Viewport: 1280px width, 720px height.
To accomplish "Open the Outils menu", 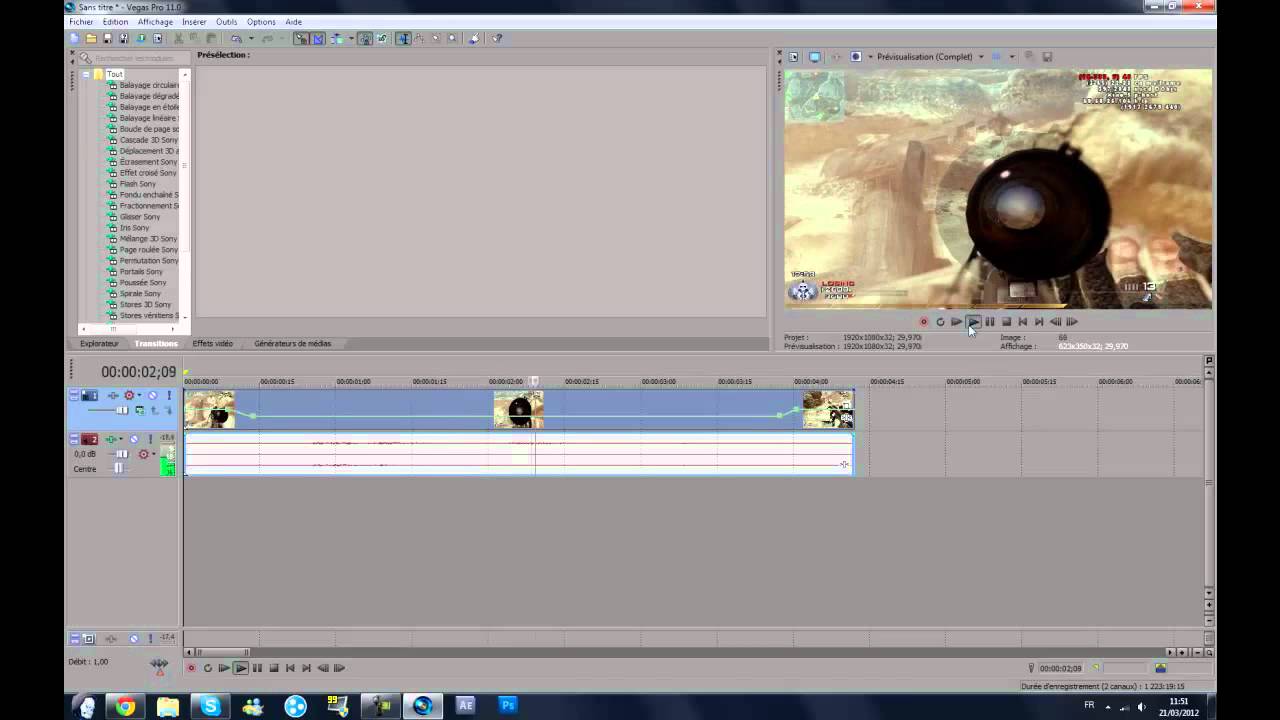I will pyautogui.click(x=227, y=22).
